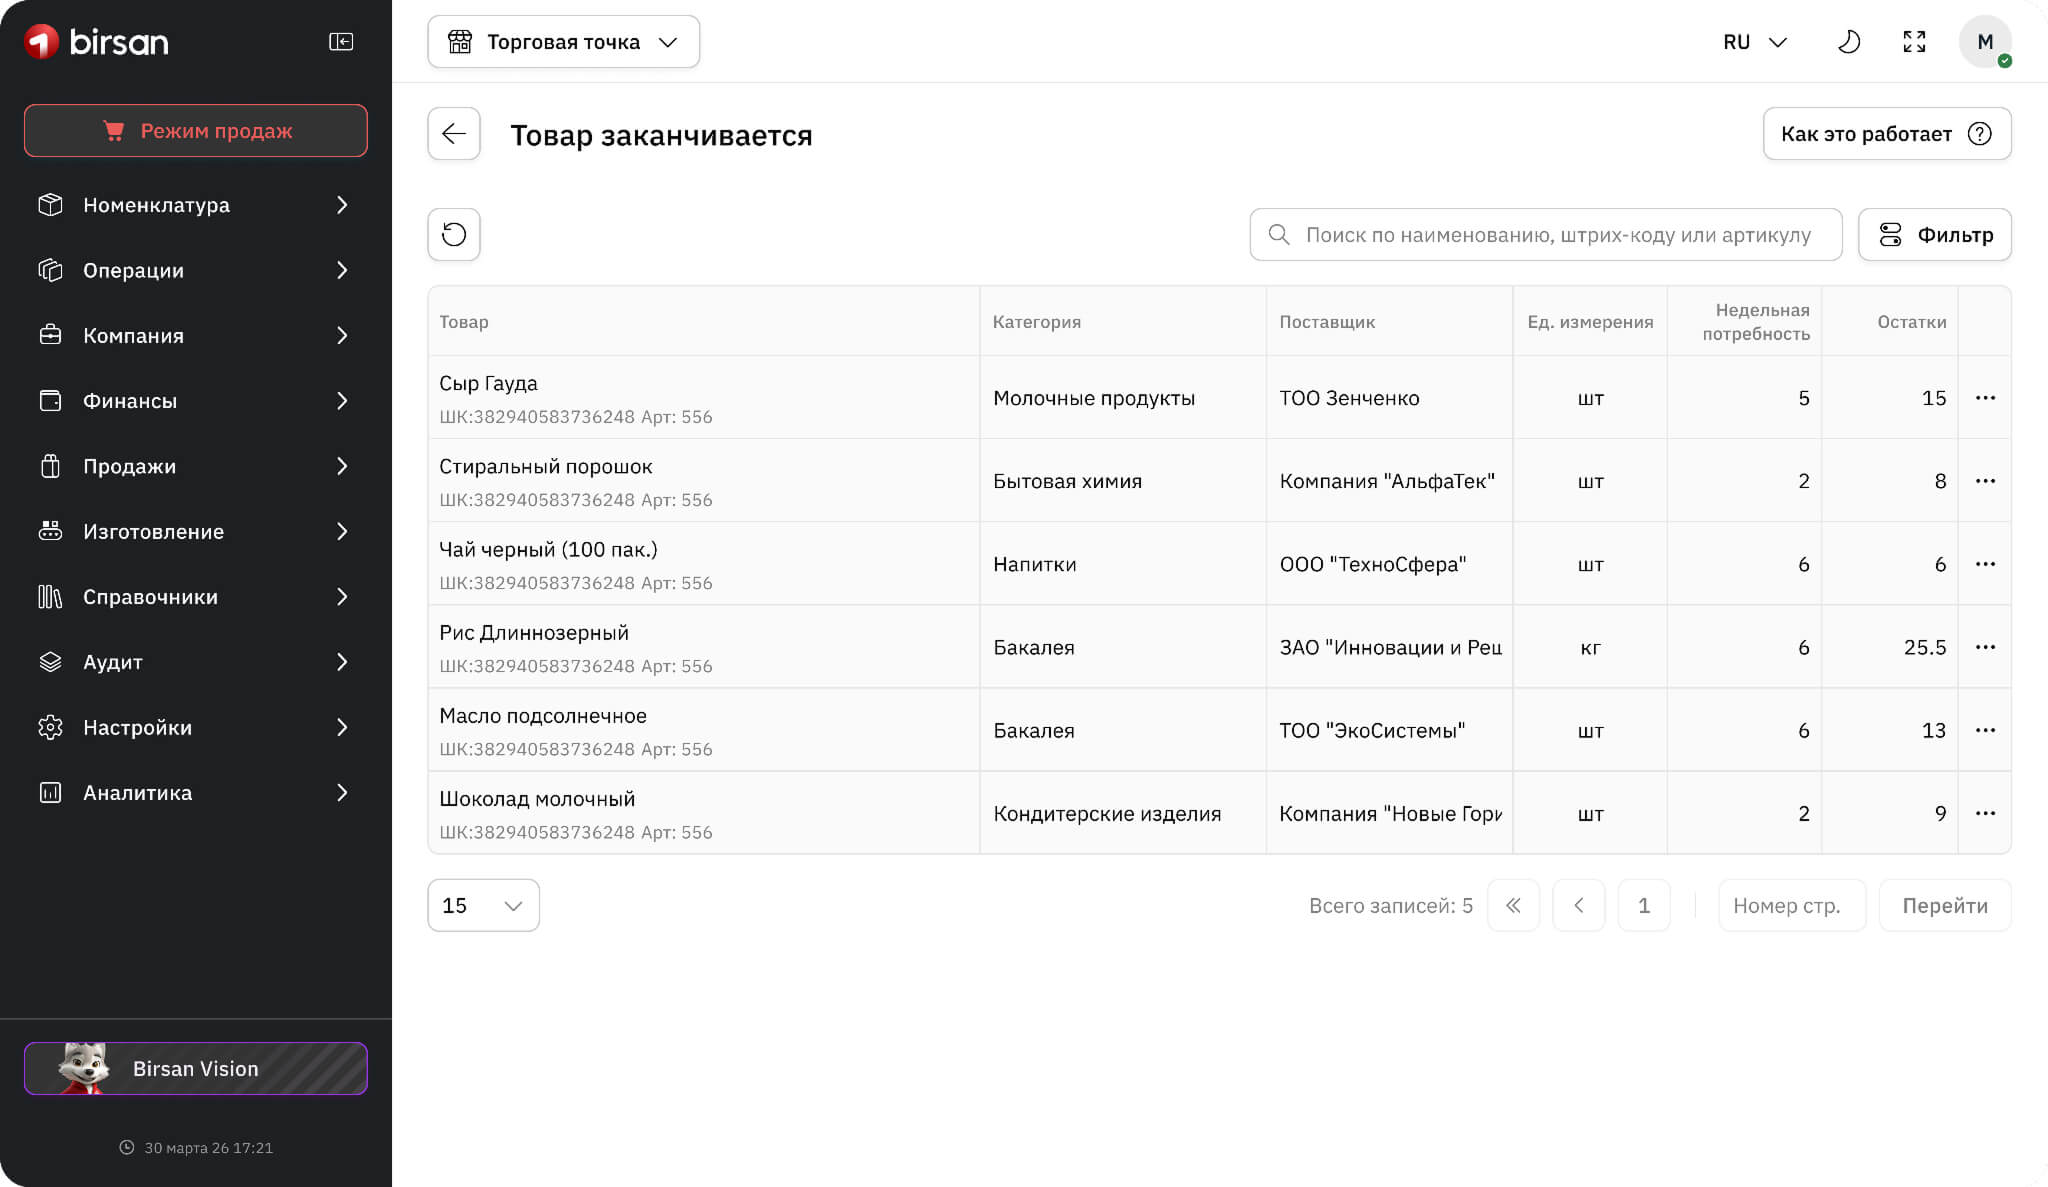Toggle dark mode moon icon
The height and width of the screenshot is (1187, 2048).
[1849, 41]
